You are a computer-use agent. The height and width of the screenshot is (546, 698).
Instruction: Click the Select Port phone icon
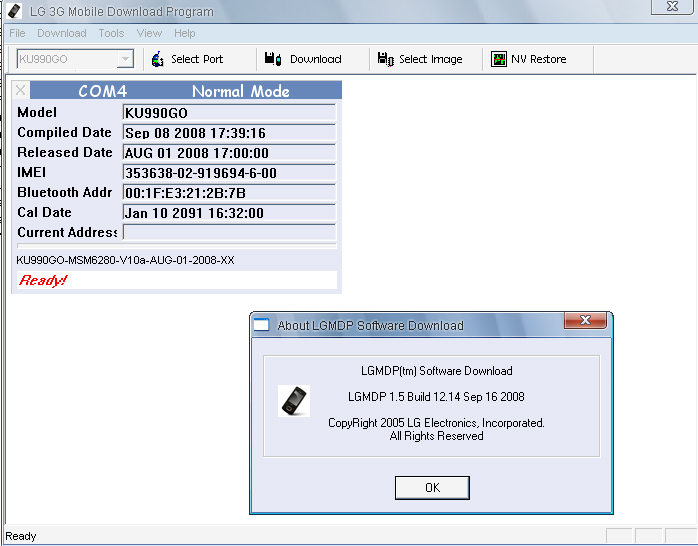(158, 59)
